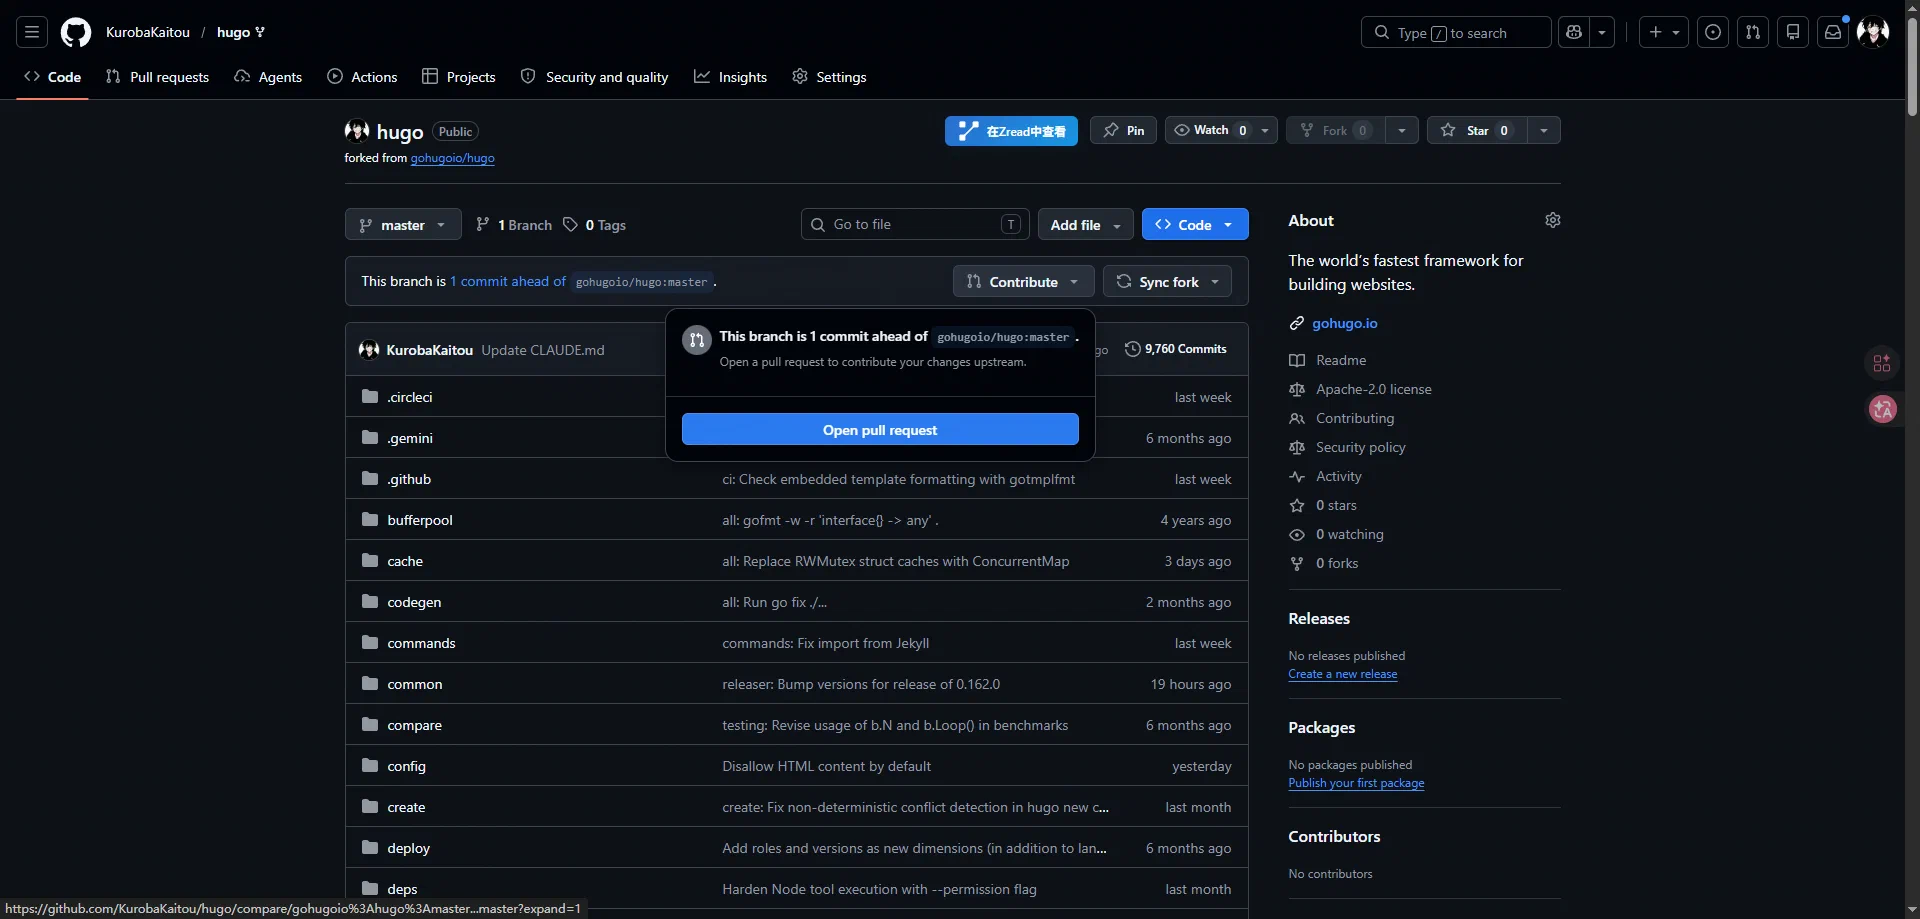Open the Activity link in About

pos(1339,476)
